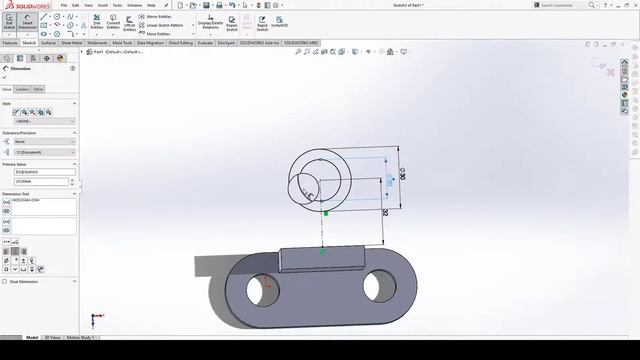
Task: Click the Offset Entities tool
Action: click(x=129, y=23)
